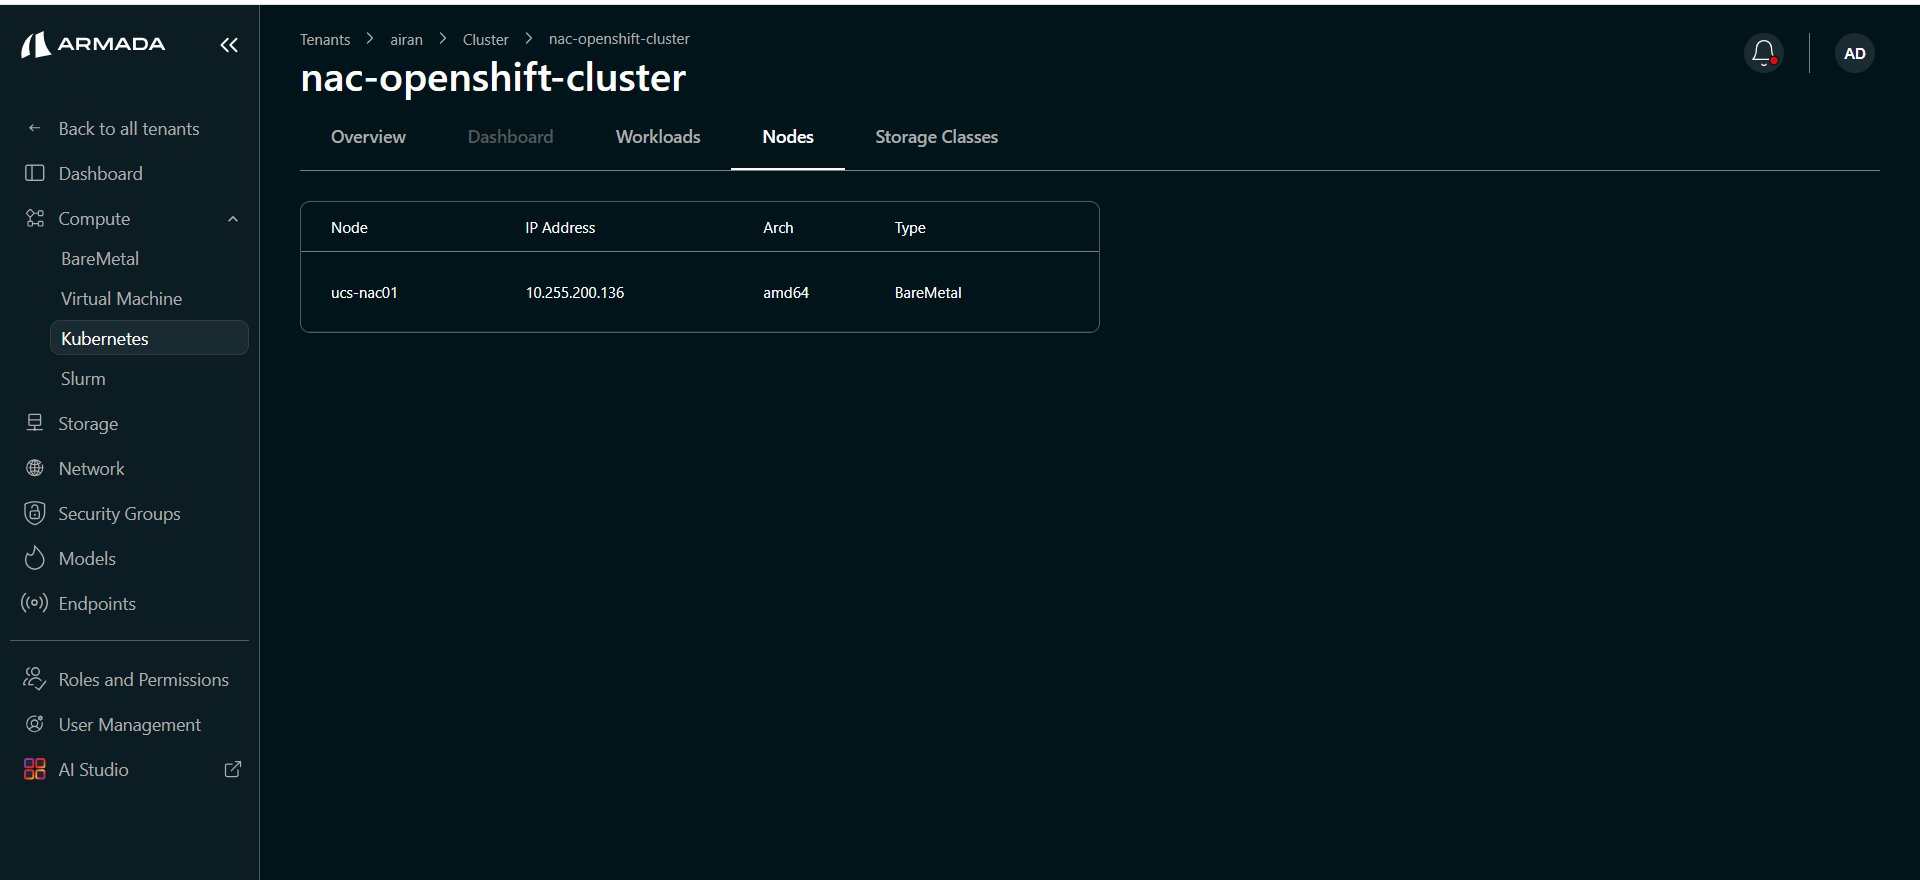This screenshot has width=1920, height=880.
Task: Click the Type column header
Action: pyautogui.click(x=910, y=228)
